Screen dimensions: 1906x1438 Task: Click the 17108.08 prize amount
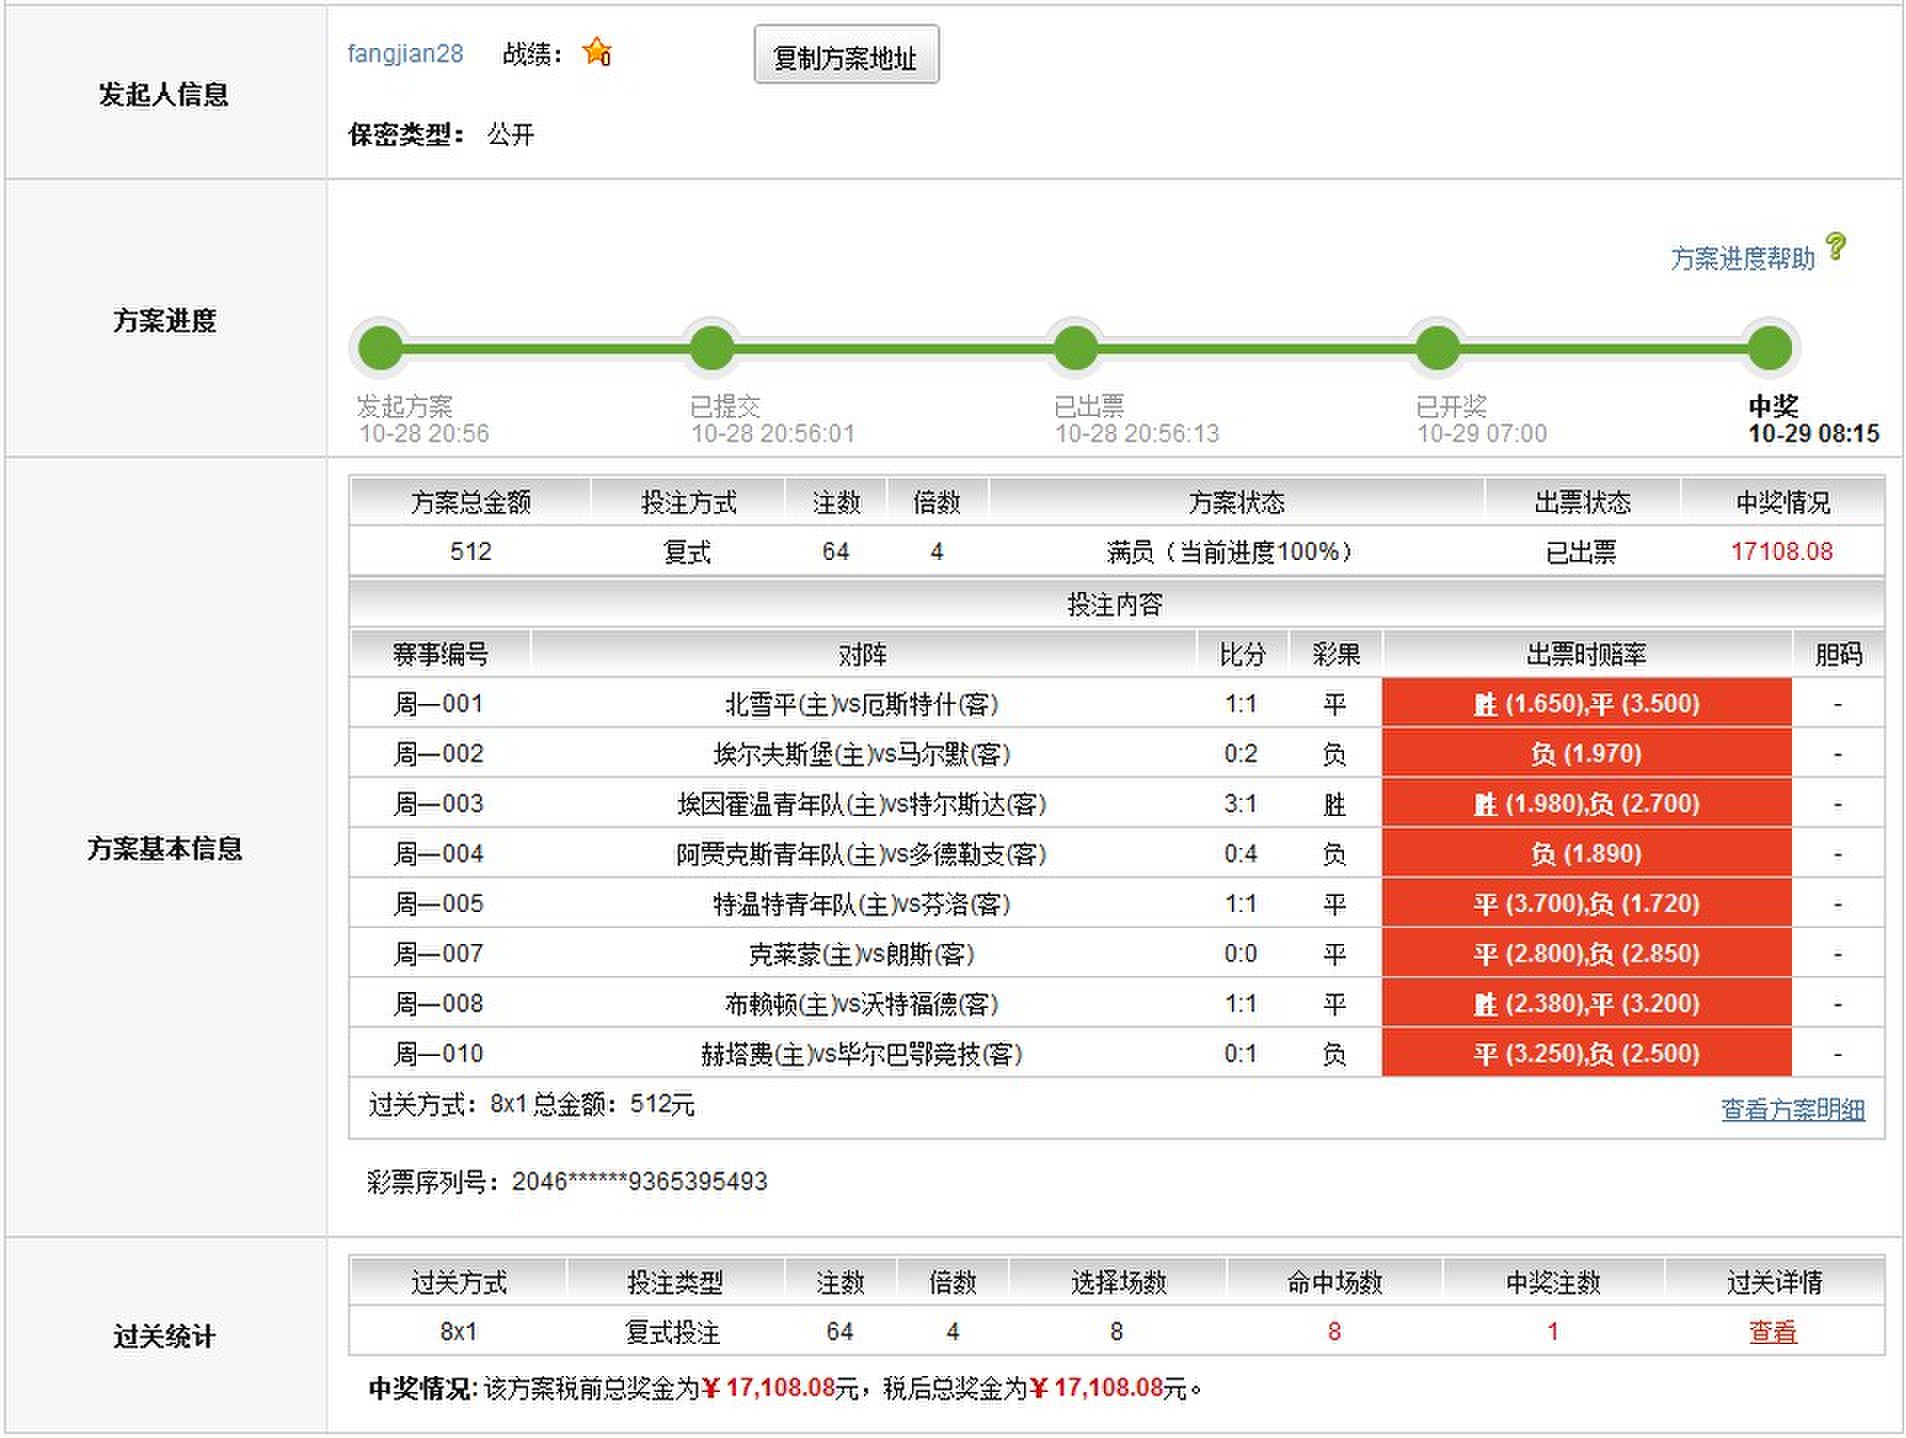coord(1781,551)
